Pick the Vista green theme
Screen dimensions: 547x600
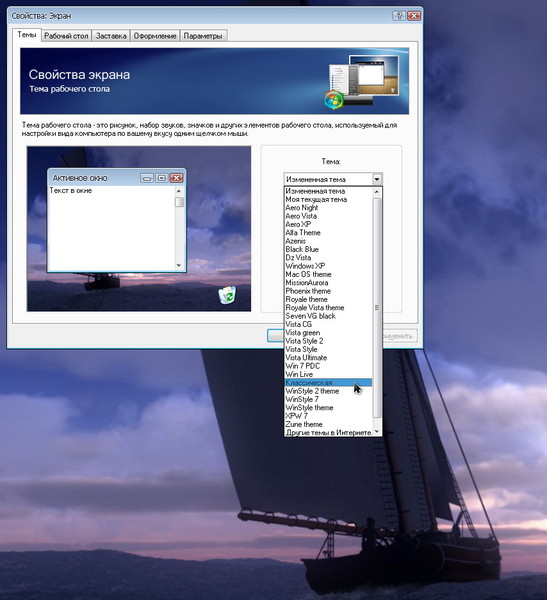(328, 333)
